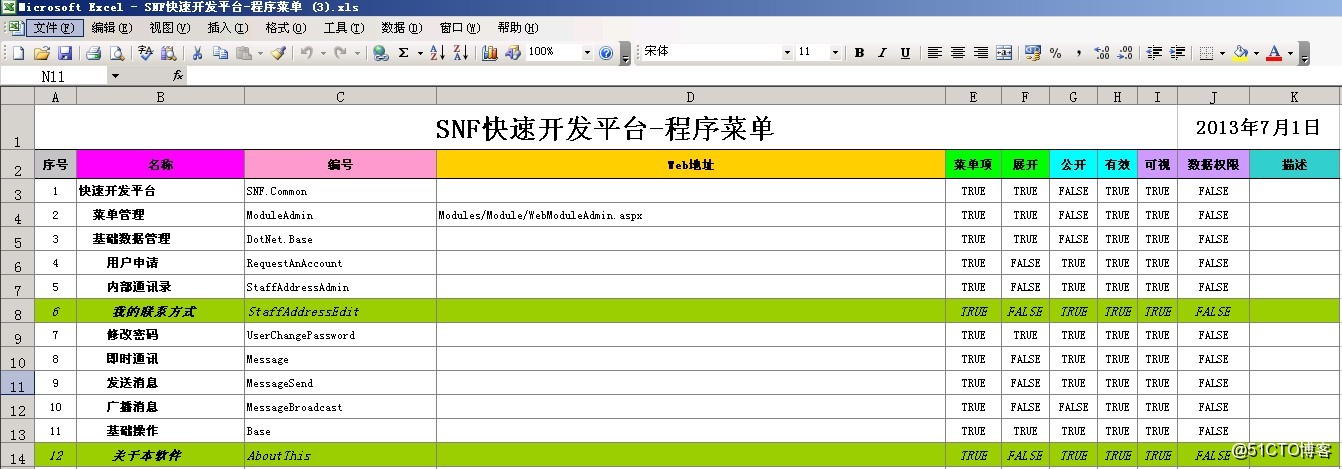
Task: Click the Open file folder icon
Action: click(x=41, y=53)
